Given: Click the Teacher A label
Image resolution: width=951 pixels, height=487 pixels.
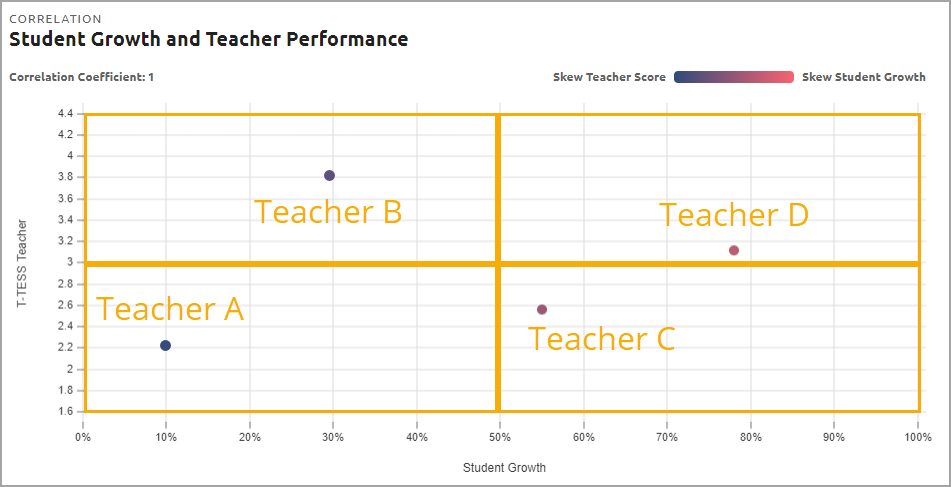Looking at the screenshot, I should [x=170, y=309].
